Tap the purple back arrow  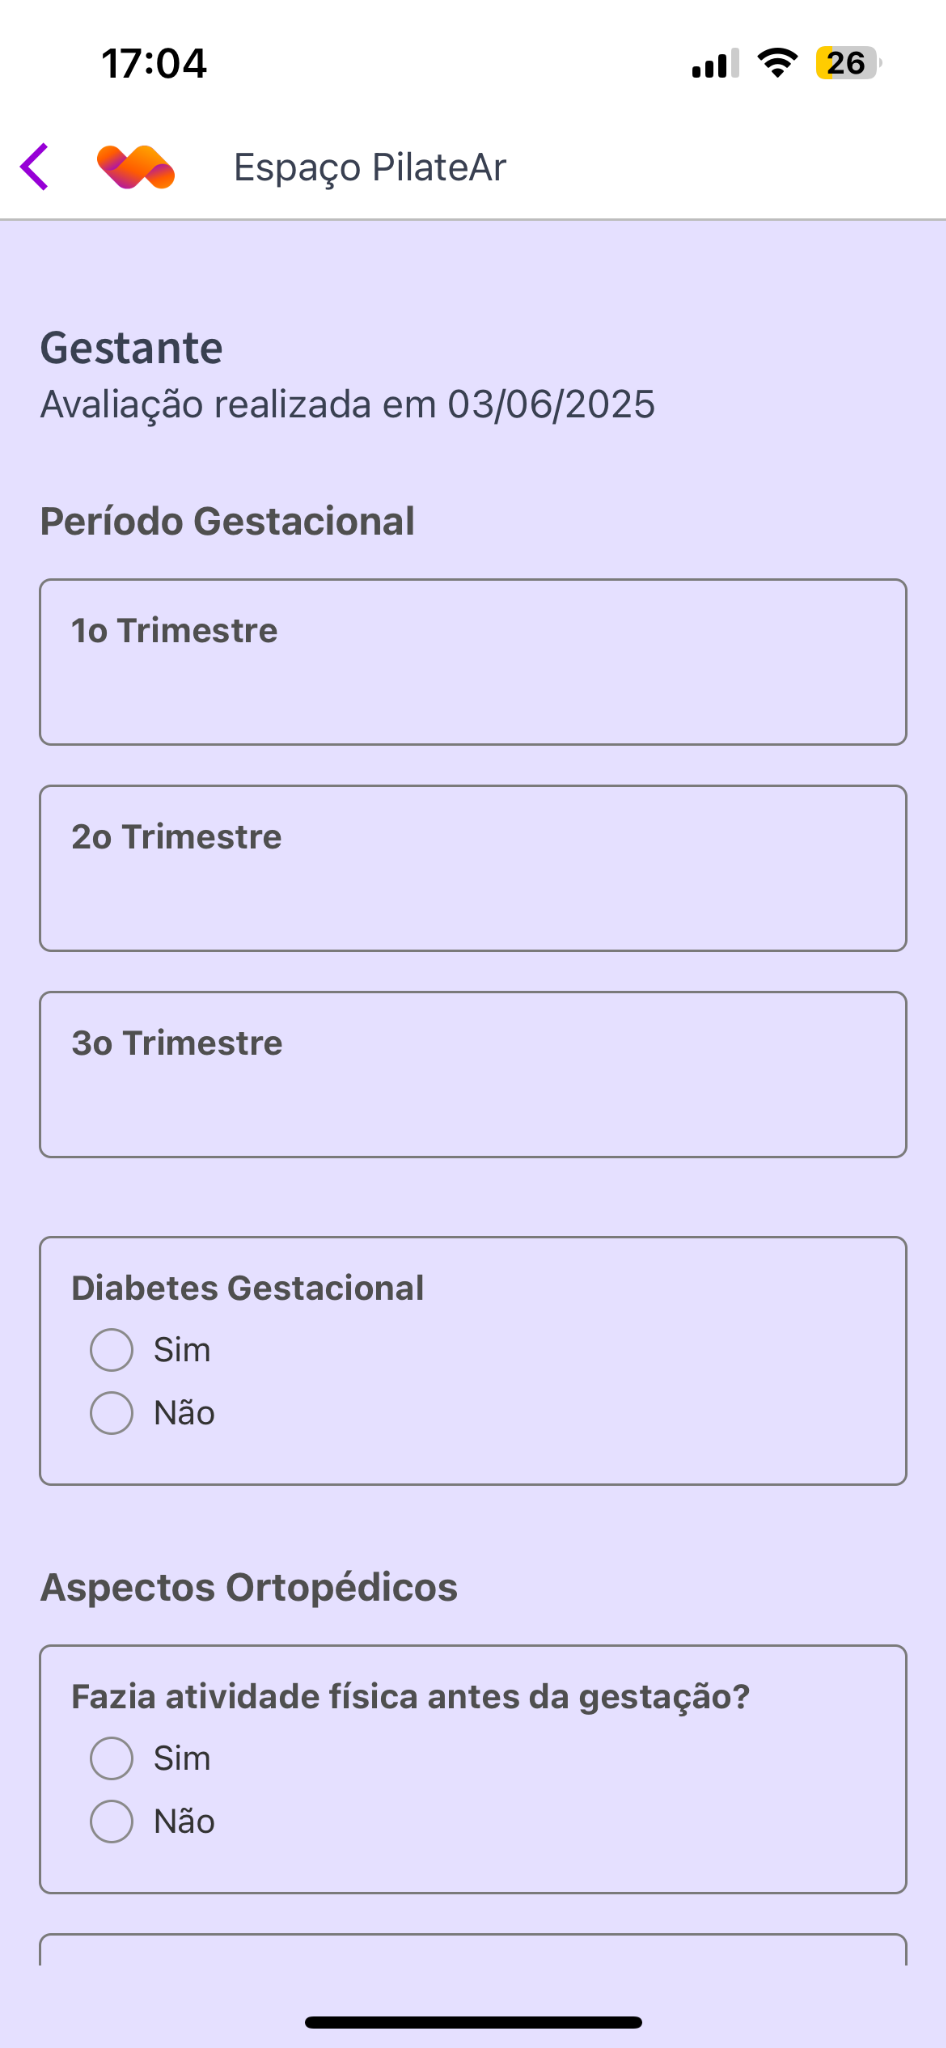[35, 166]
